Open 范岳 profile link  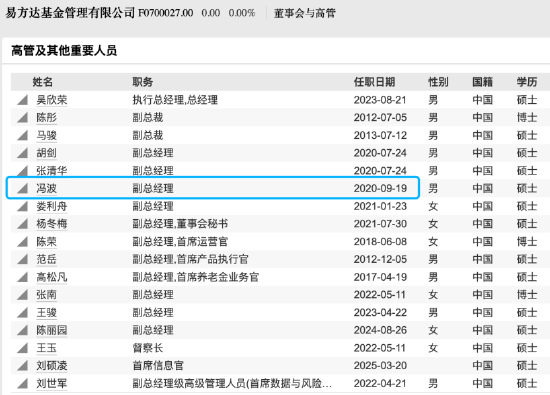coord(47,259)
